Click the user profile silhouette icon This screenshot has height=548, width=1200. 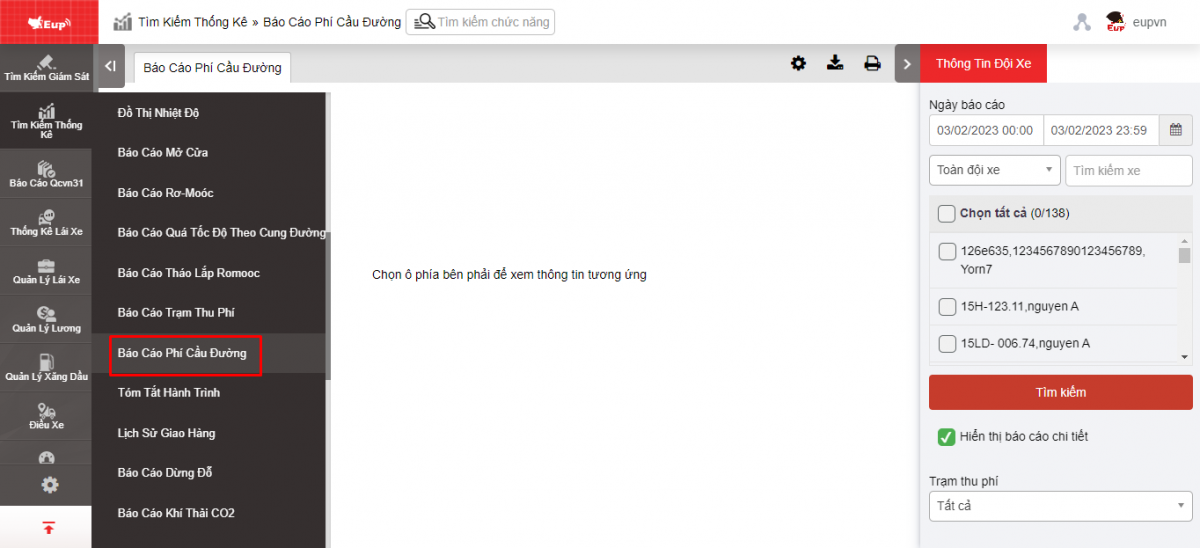coord(1081,22)
